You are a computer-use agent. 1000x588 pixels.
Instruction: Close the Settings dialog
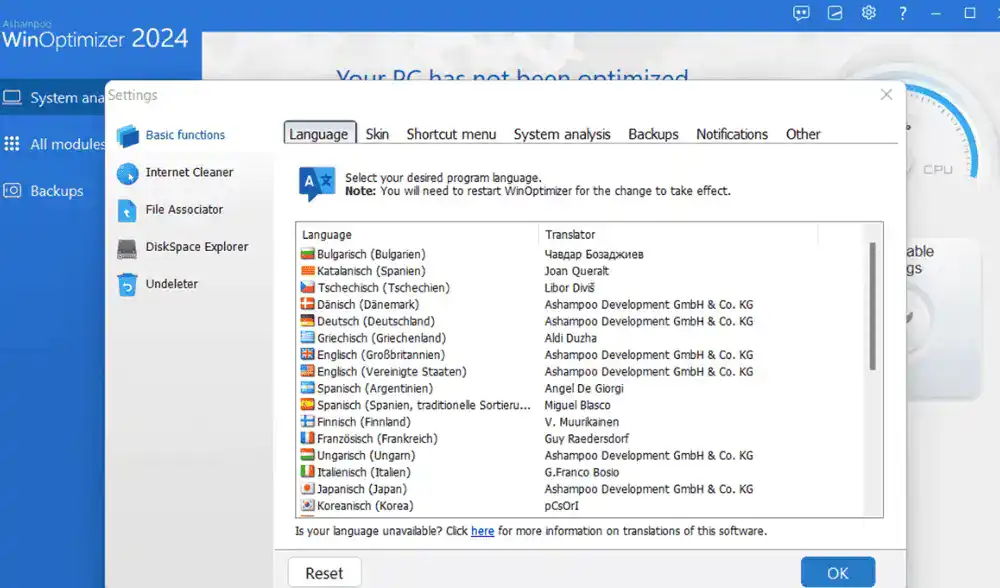pyautogui.click(x=885, y=95)
